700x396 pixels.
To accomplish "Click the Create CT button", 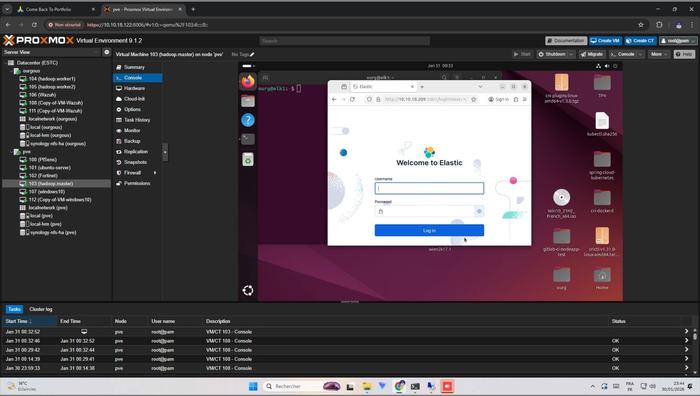I will tap(640, 41).
